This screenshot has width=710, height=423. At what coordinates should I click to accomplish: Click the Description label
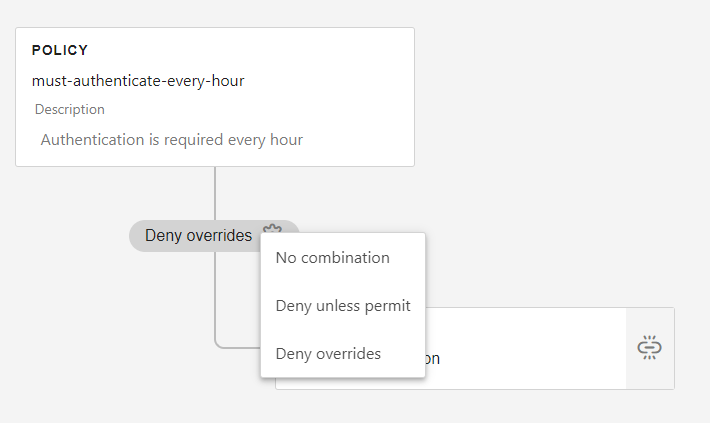click(x=70, y=109)
